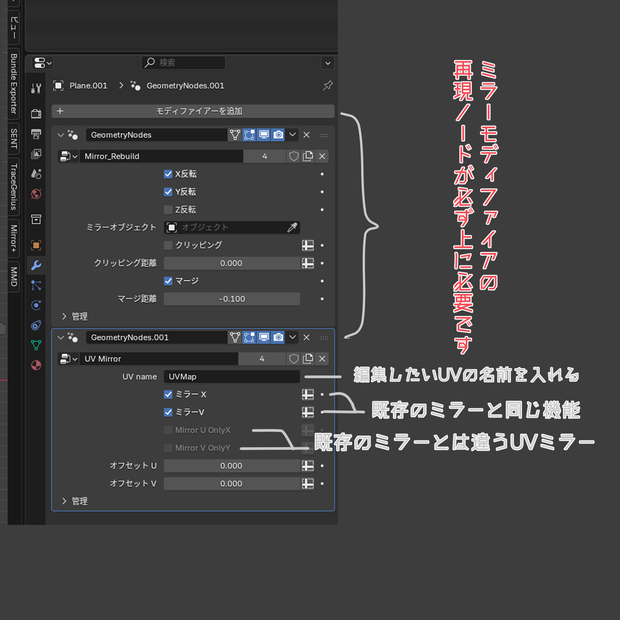Open the Render properties tab icon

(36, 114)
